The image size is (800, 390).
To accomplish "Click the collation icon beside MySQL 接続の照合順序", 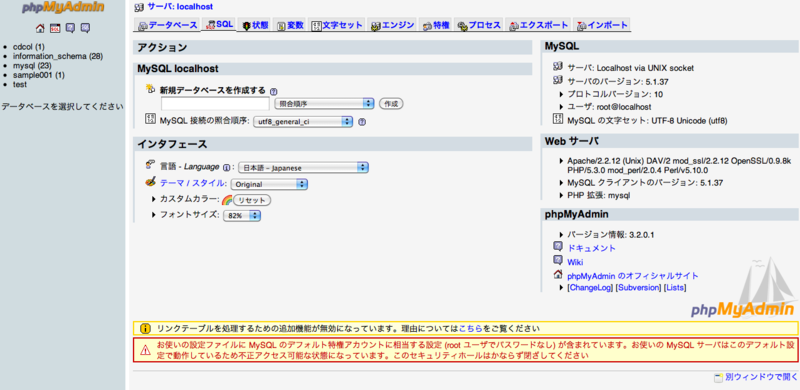I will (151, 119).
